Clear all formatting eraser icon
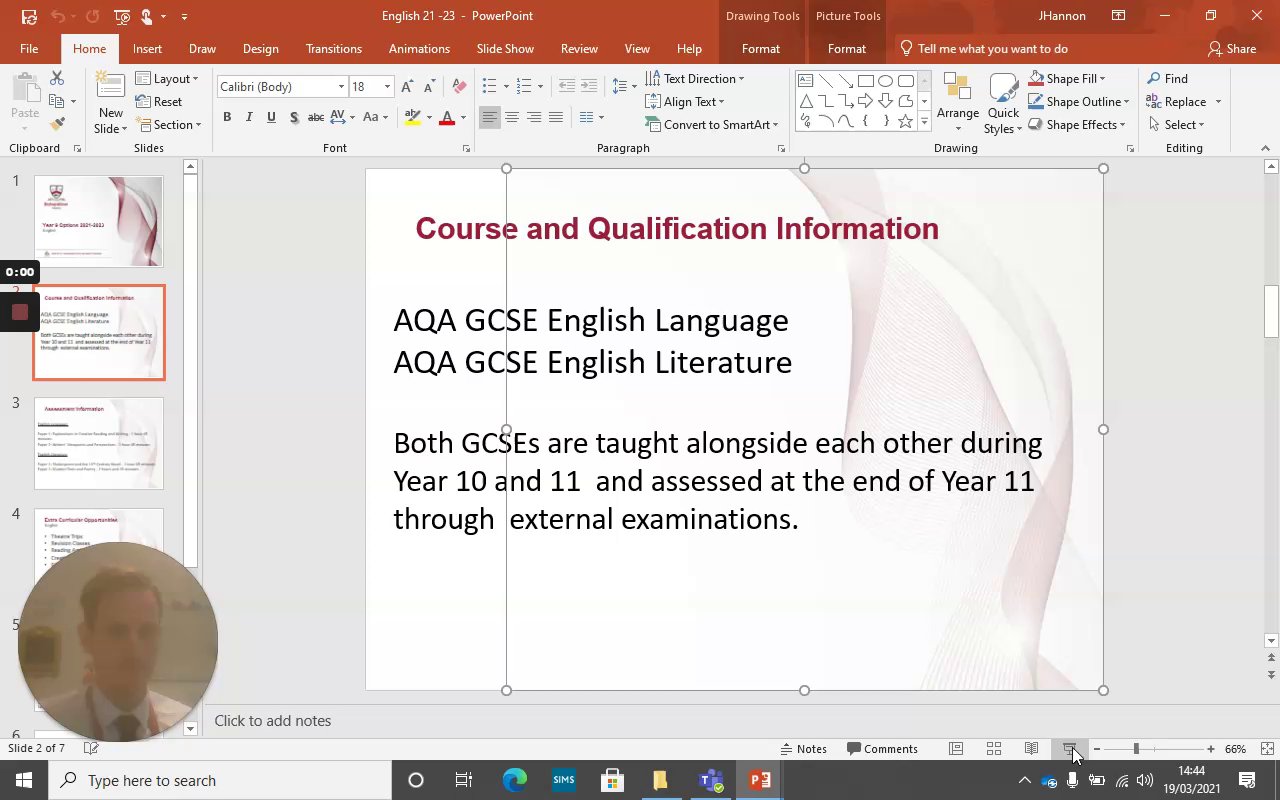 (459, 87)
